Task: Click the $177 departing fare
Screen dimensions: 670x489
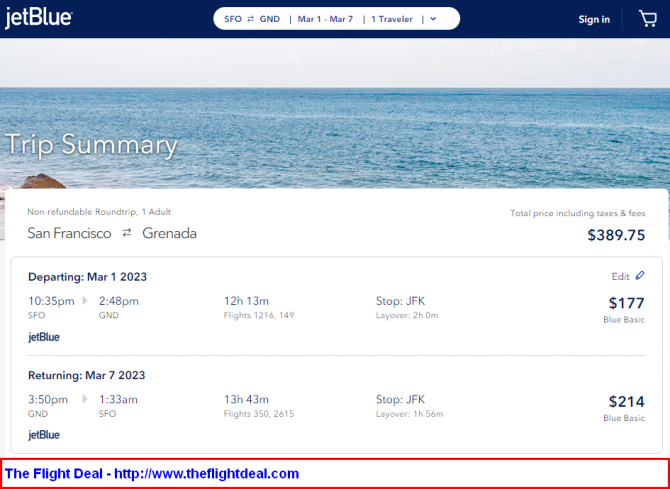Action: tap(626, 303)
